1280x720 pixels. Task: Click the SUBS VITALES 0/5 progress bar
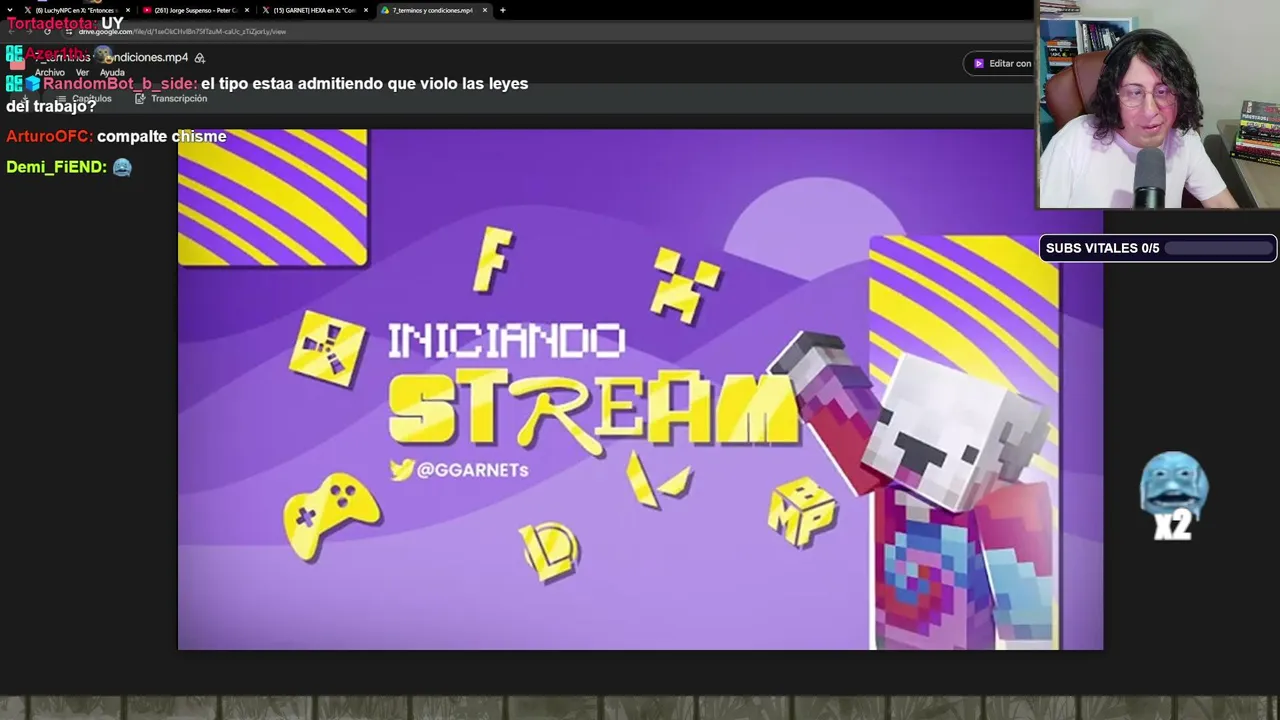point(1158,248)
